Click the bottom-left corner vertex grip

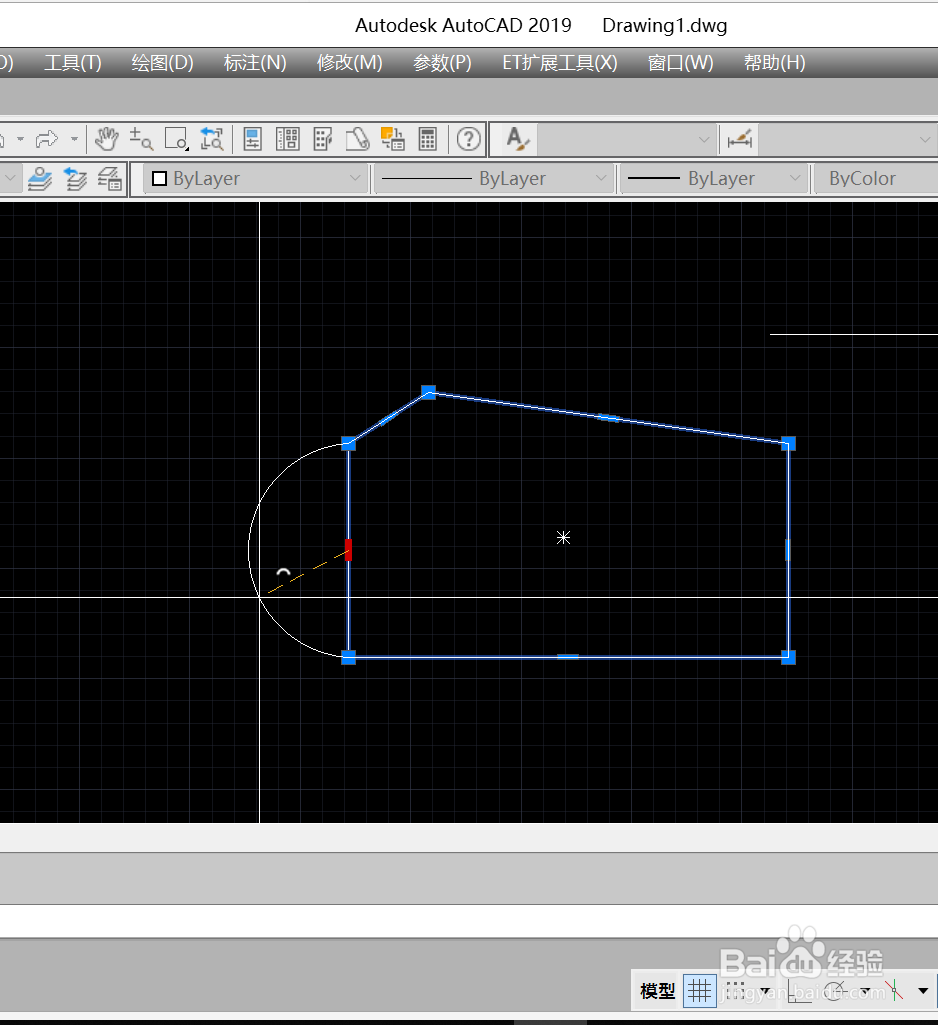pos(348,657)
